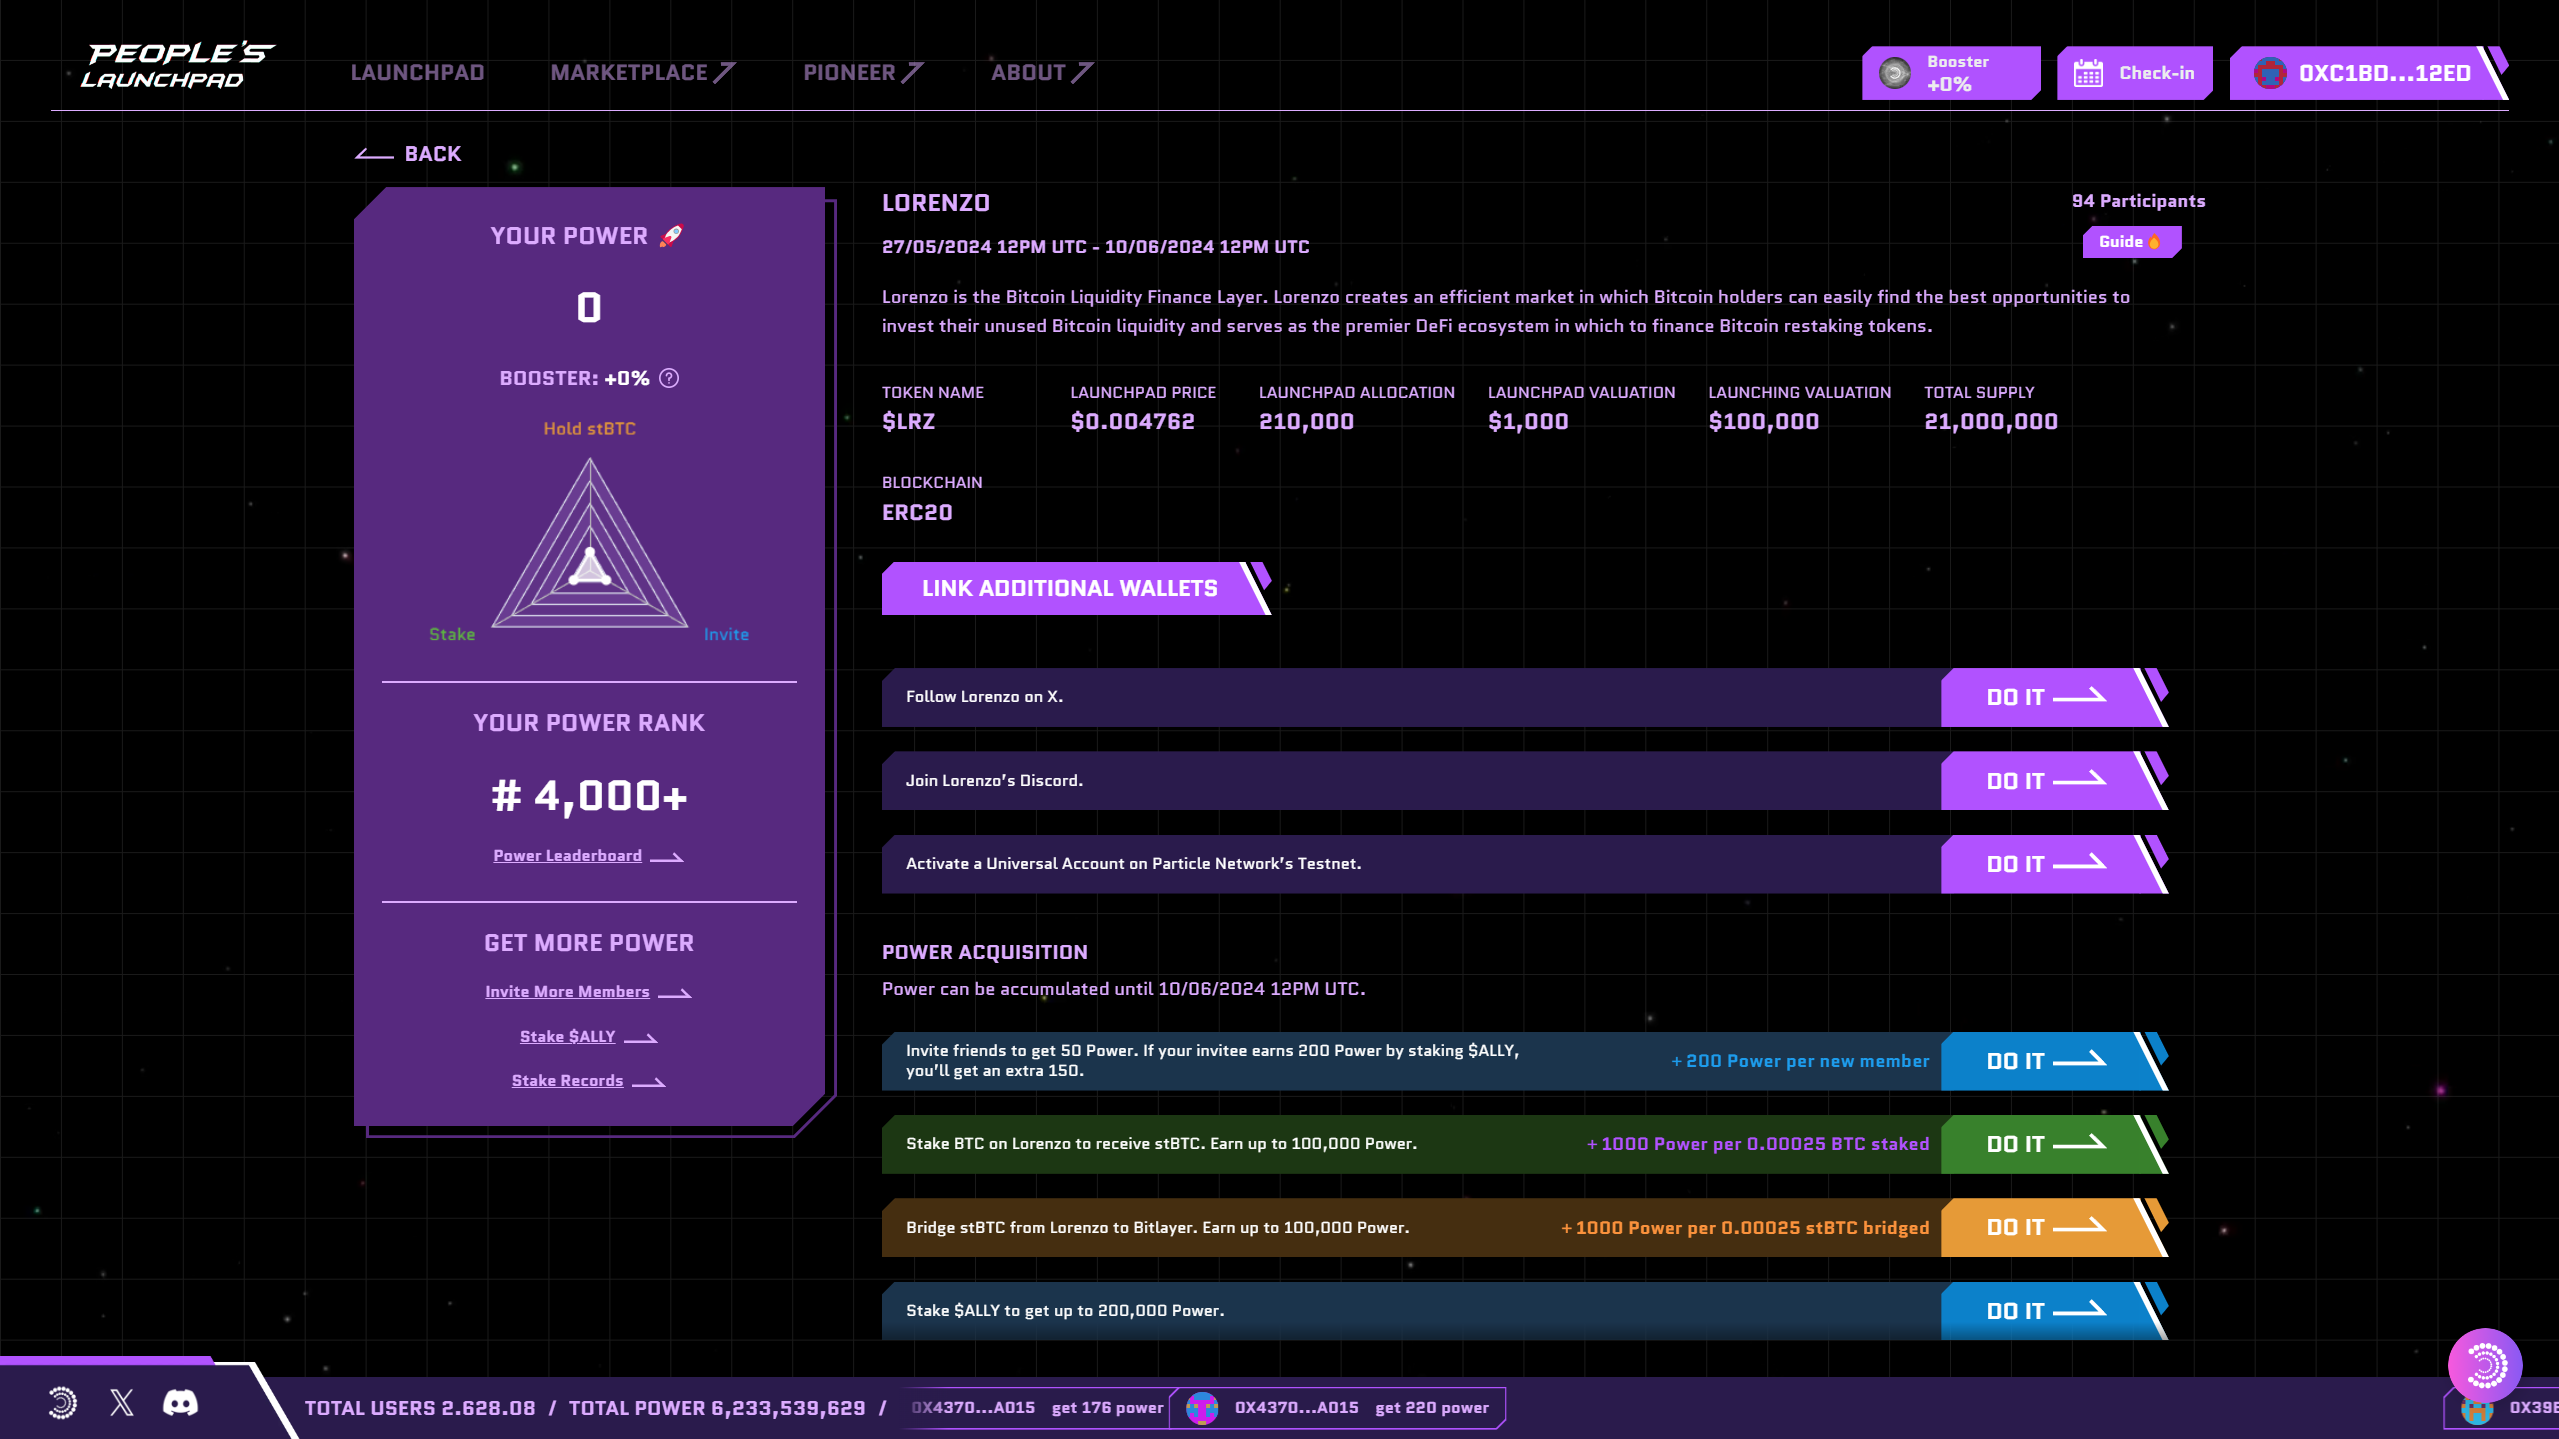2559x1439 pixels.
Task: Click the Guide badge under Participants
Action: pos(2128,242)
